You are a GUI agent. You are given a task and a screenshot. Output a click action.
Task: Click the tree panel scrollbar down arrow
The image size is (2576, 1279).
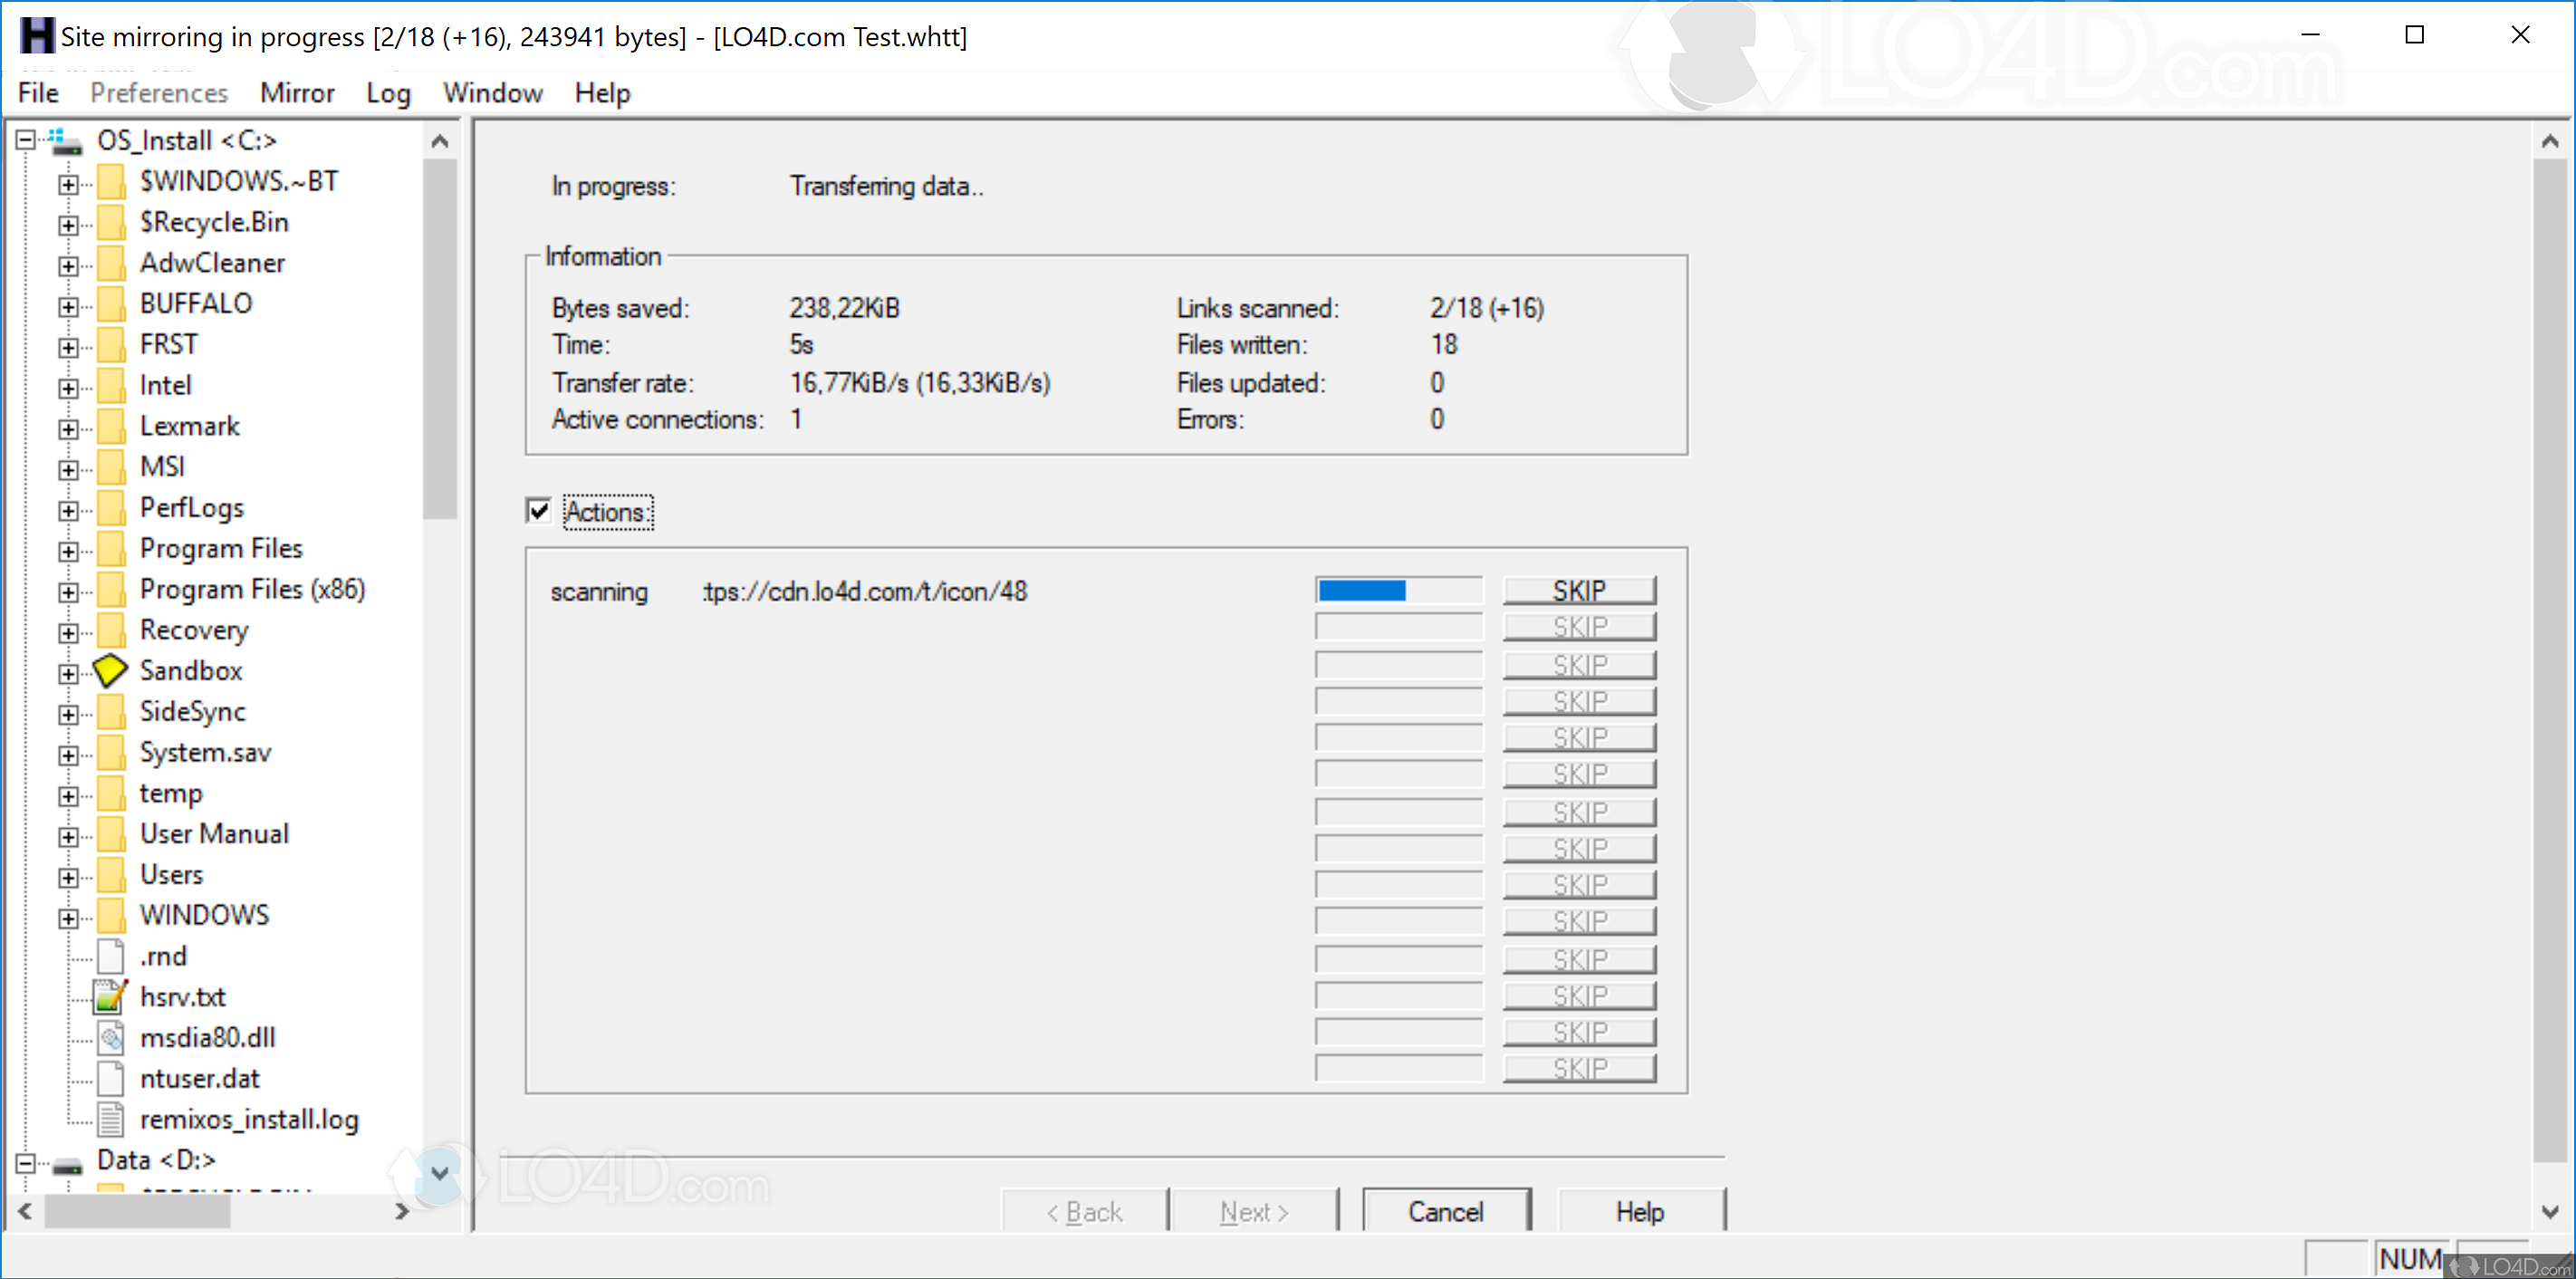[440, 1174]
